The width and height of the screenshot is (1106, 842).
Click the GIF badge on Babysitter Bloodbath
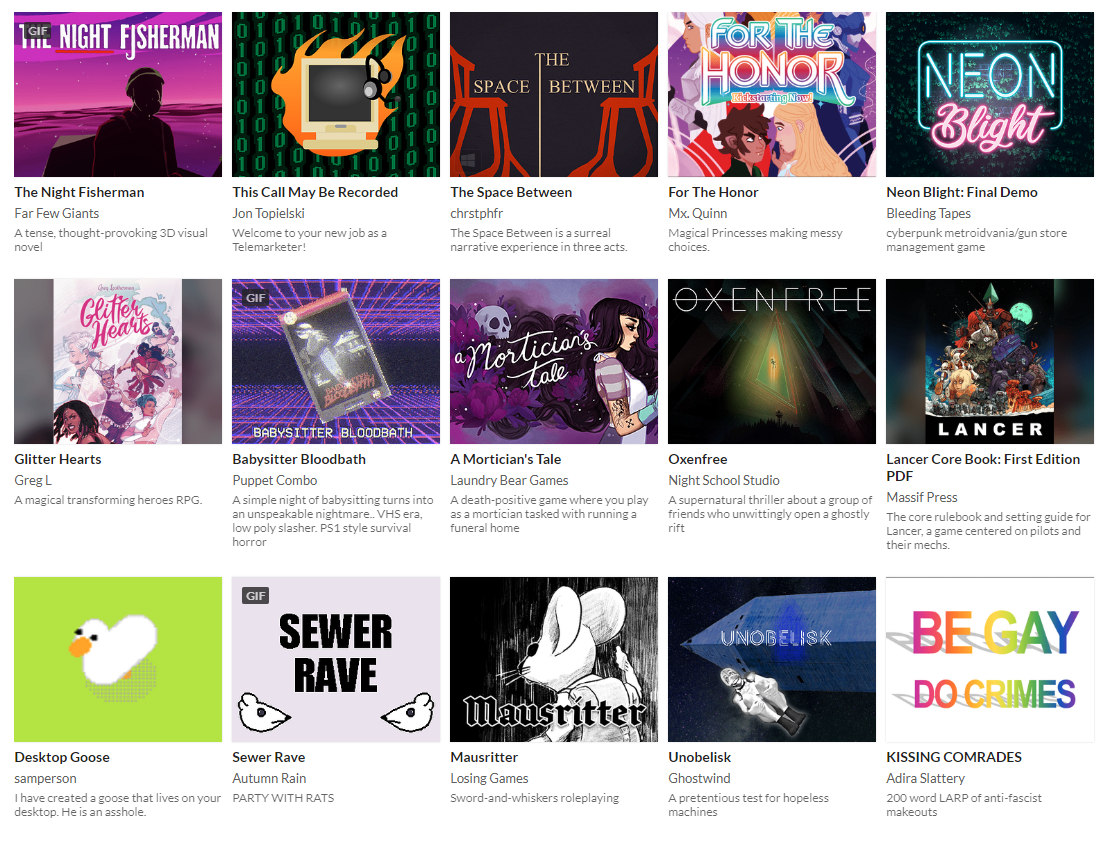click(255, 298)
